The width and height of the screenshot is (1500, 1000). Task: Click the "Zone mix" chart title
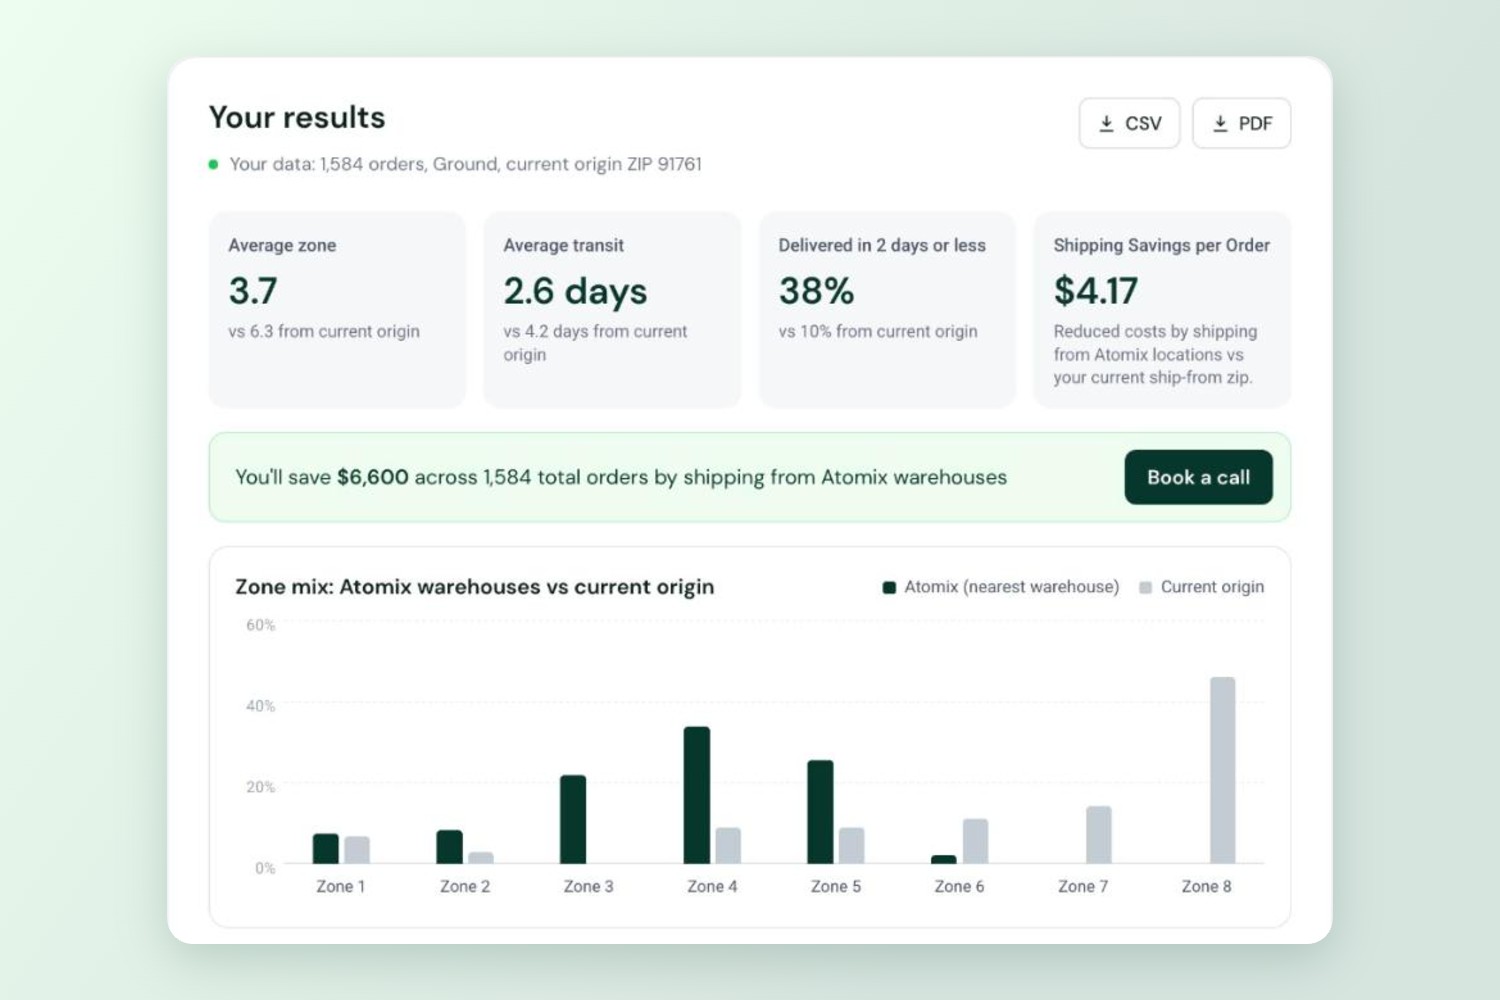474,587
